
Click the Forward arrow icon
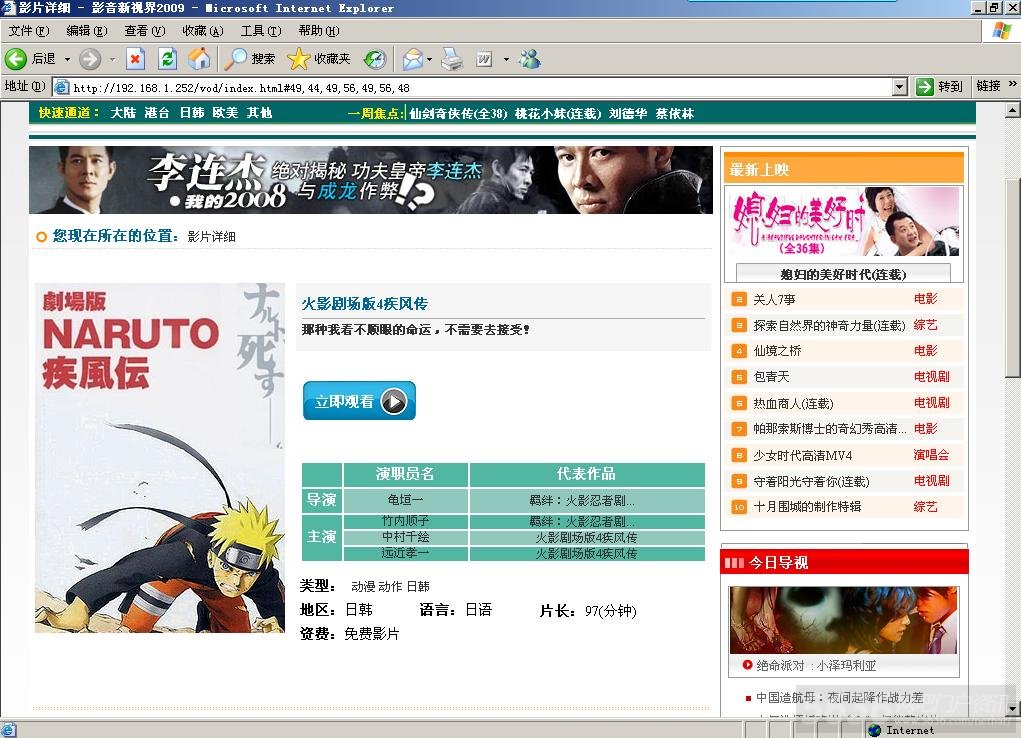coord(90,59)
